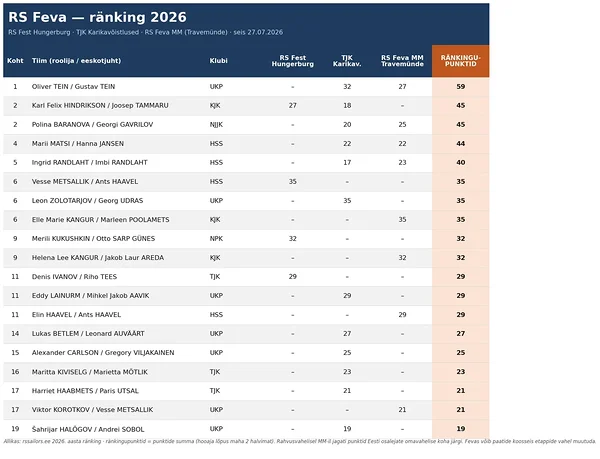Click ranking points 59 in the first row

pos(461,87)
